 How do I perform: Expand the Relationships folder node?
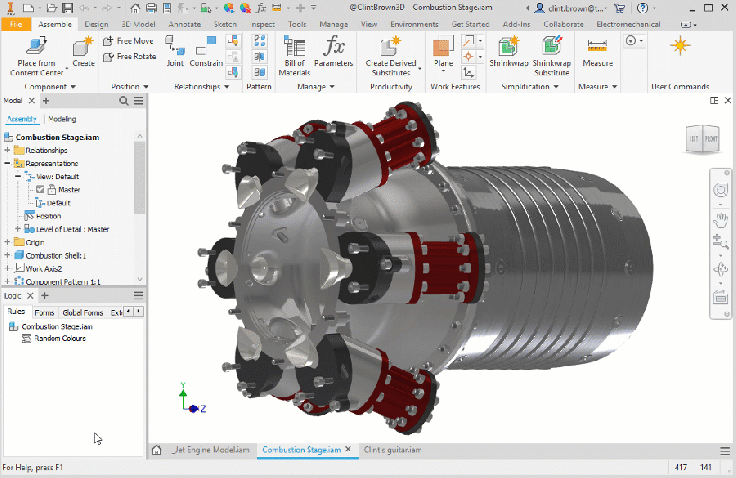point(8,150)
